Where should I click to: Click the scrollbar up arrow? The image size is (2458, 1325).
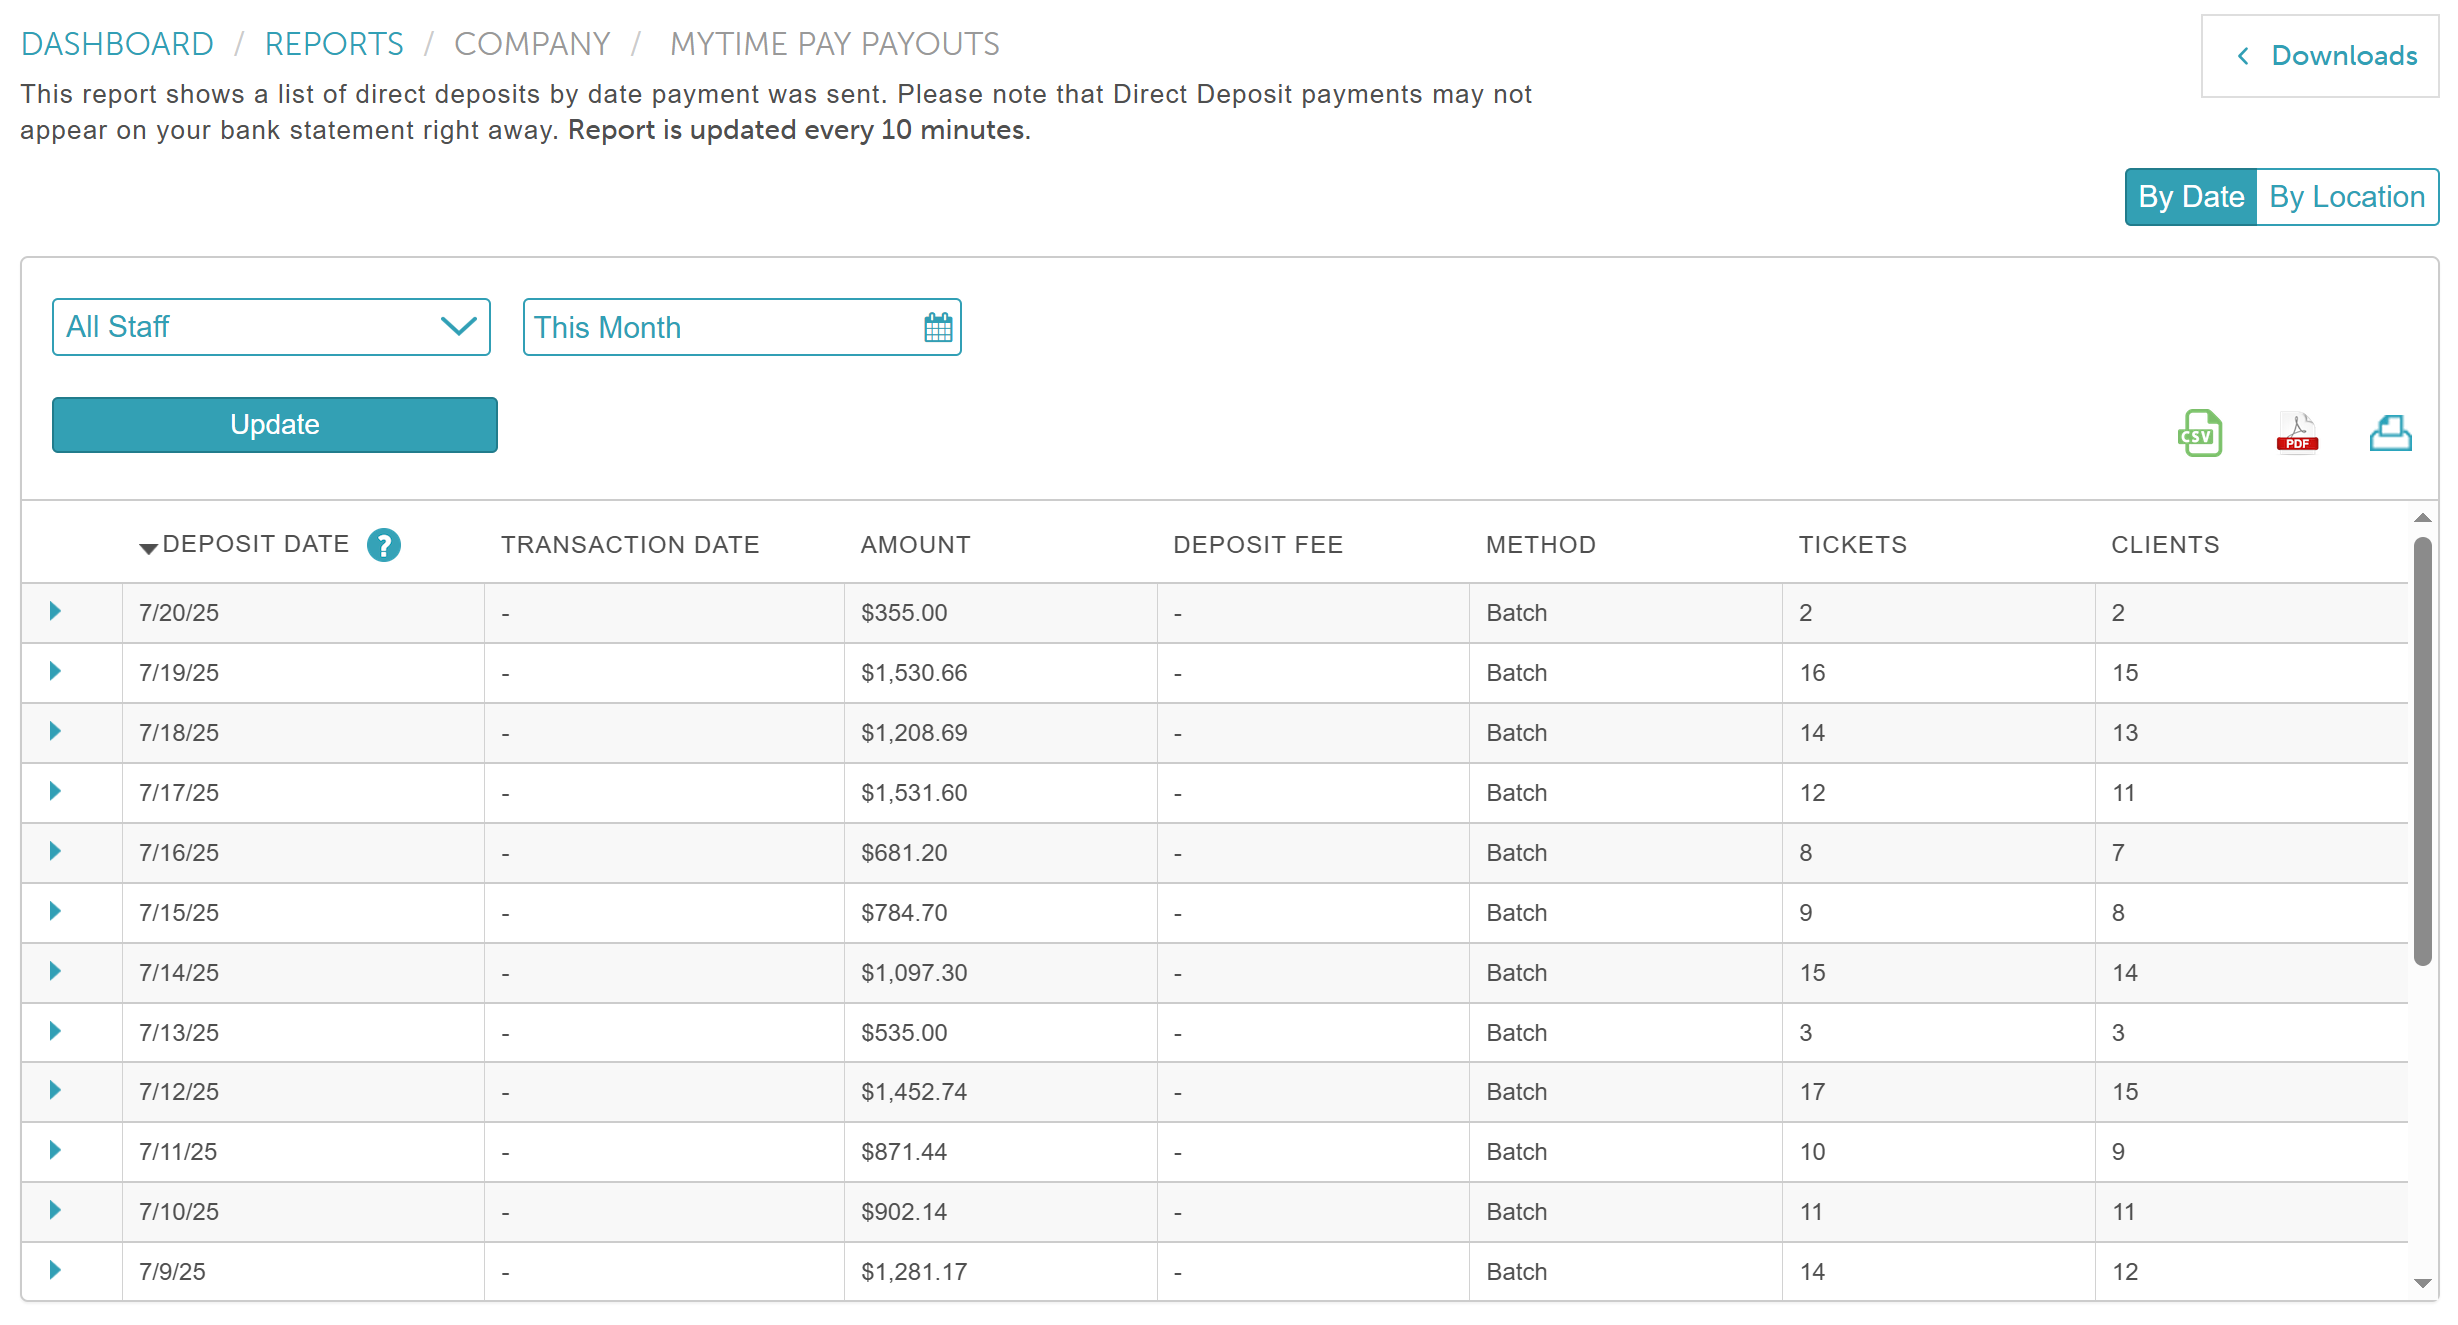2422,518
